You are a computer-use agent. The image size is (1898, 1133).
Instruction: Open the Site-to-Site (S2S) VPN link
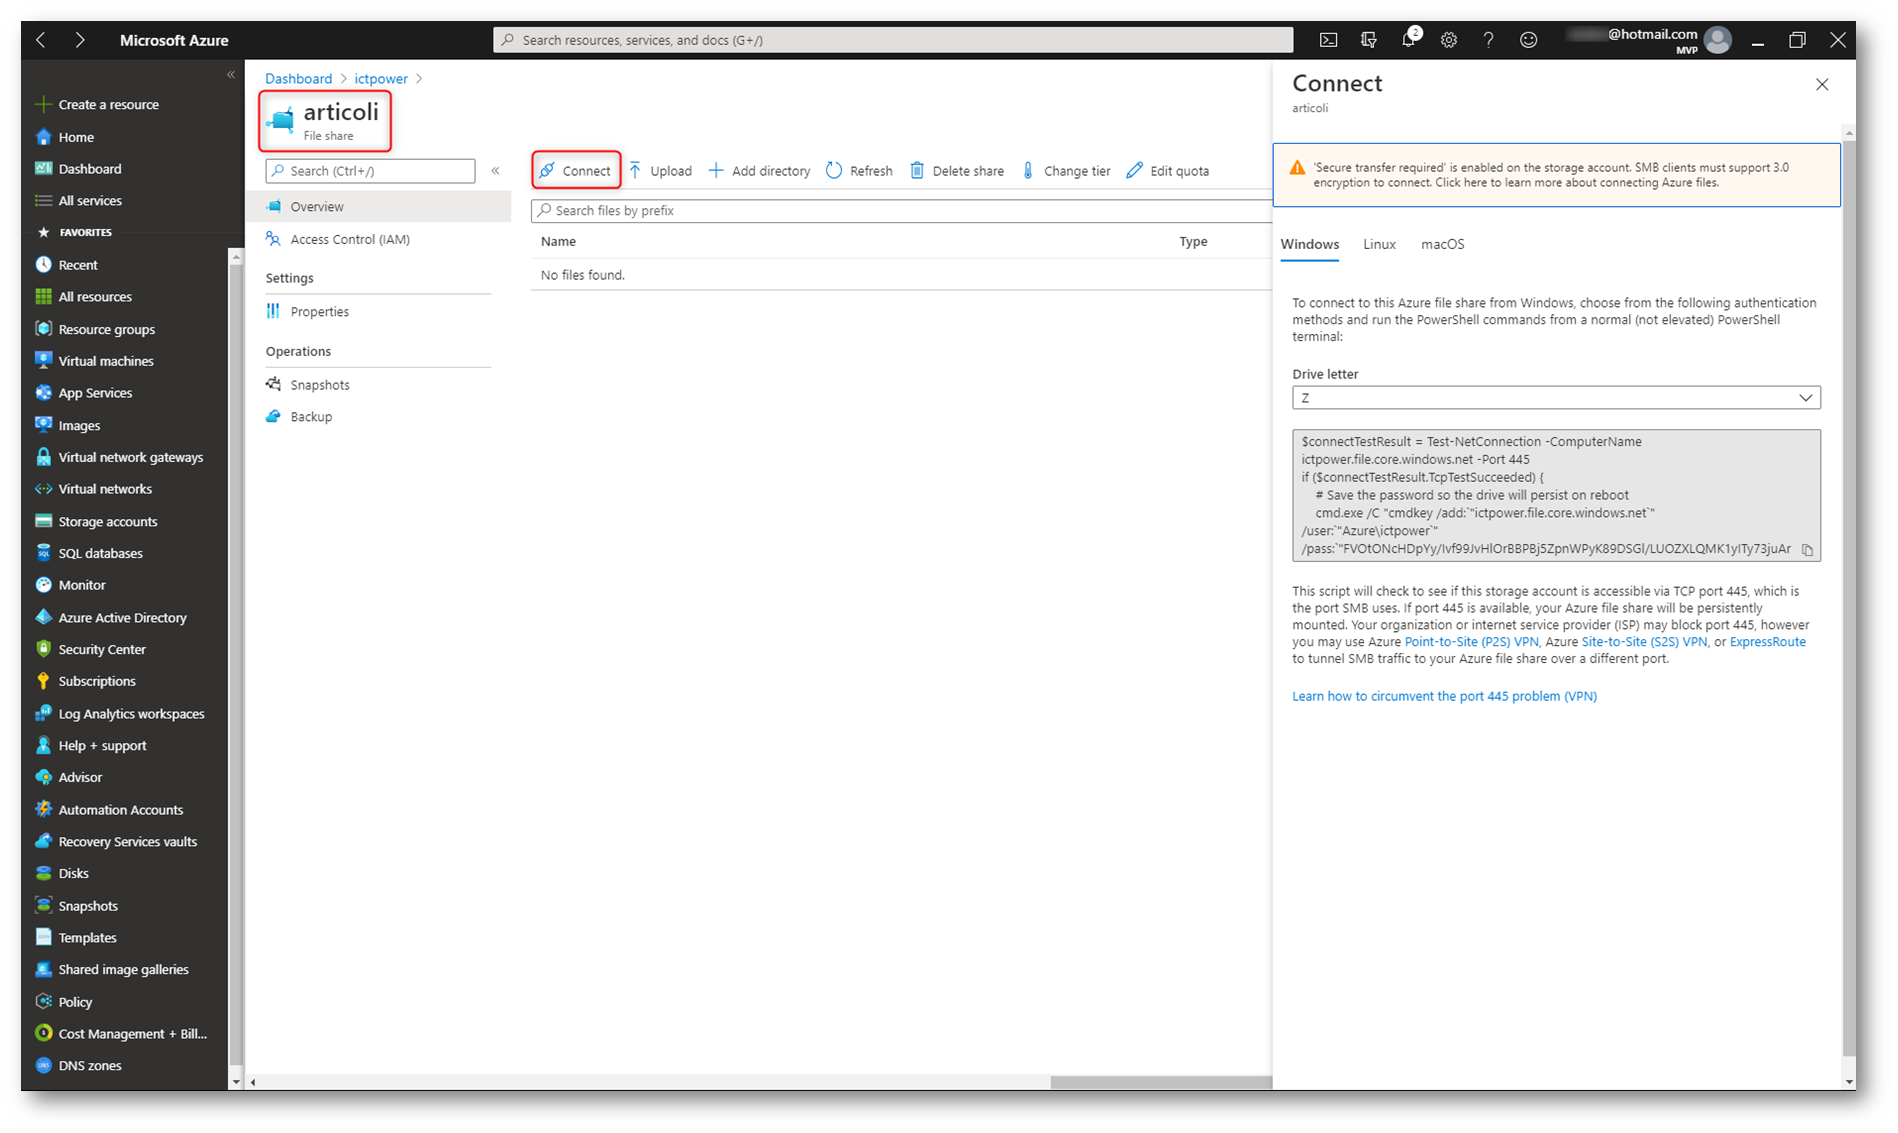[x=1644, y=642]
